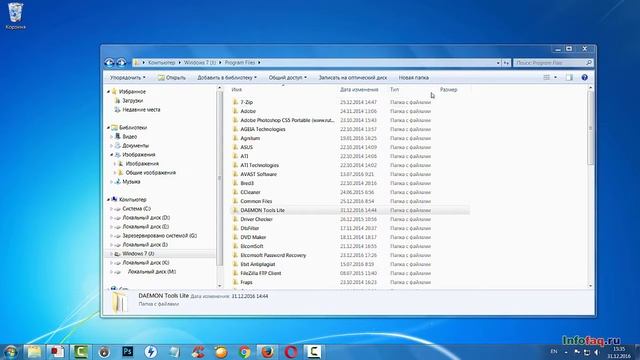Click Записать на оптический диск
The height and width of the screenshot is (360, 640).
point(353,78)
